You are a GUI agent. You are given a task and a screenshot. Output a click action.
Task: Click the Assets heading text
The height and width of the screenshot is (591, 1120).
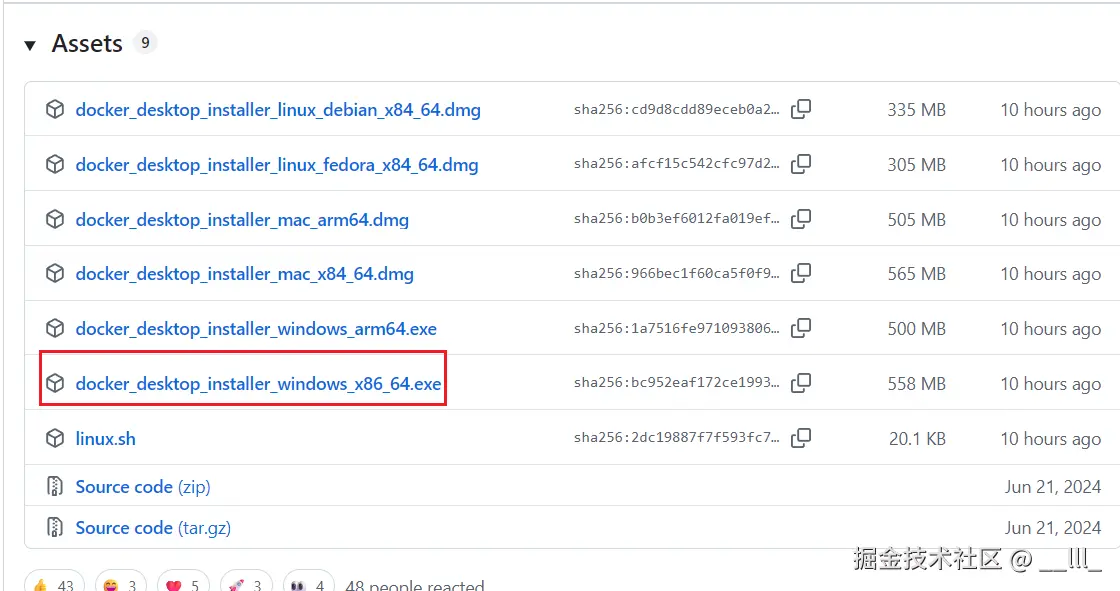87,44
